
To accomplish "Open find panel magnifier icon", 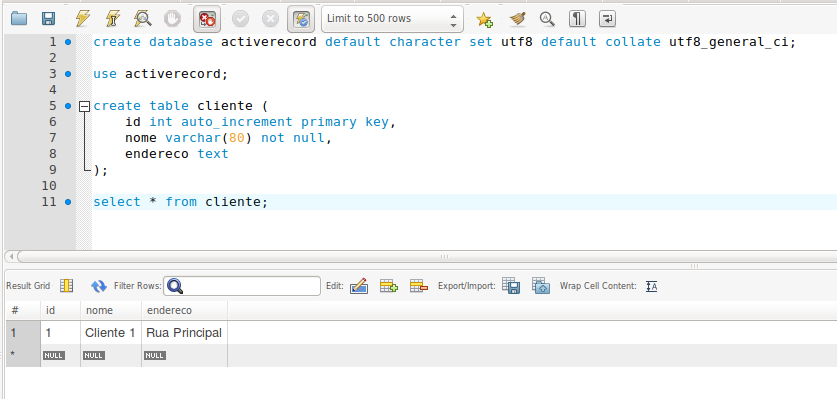I will tap(547, 19).
